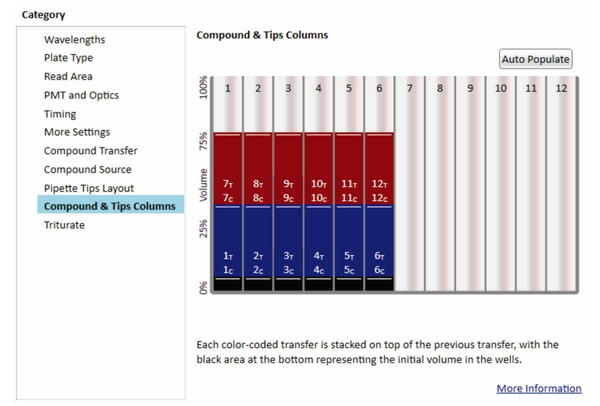Go to Pipette Tips Layout

click(x=89, y=188)
